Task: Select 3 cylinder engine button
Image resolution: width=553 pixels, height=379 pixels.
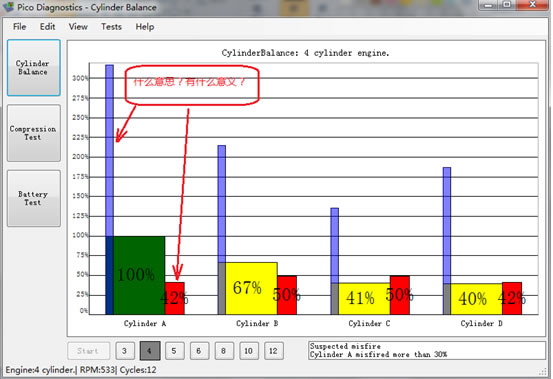Action: pos(125,351)
